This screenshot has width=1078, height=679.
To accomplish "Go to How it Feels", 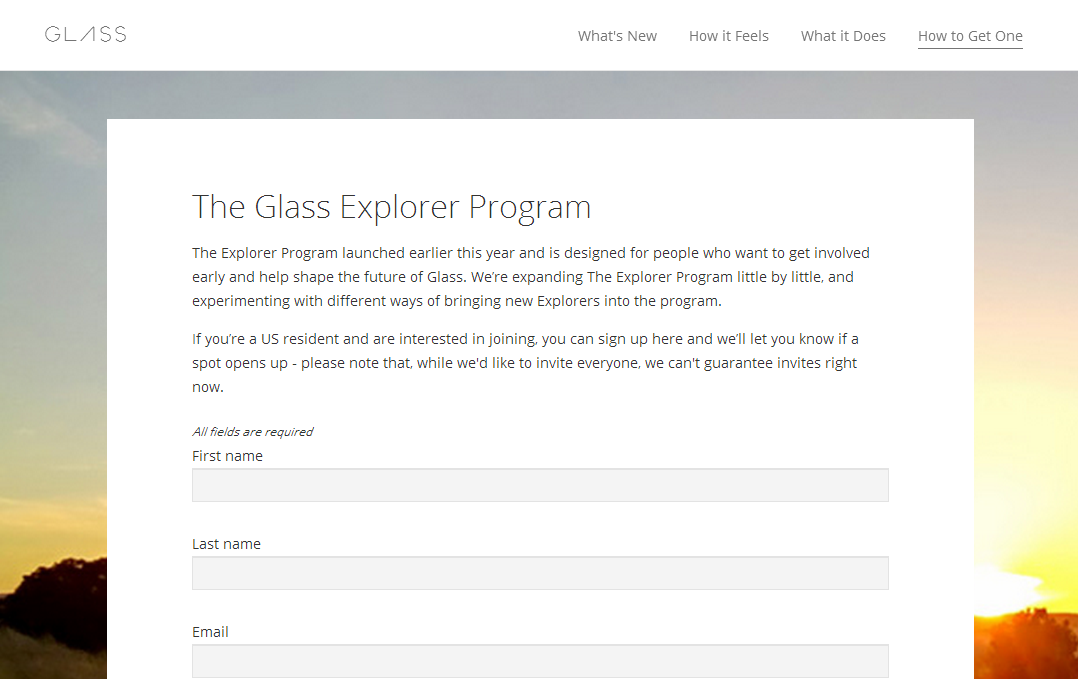I will pyautogui.click(x=729, y=36).
